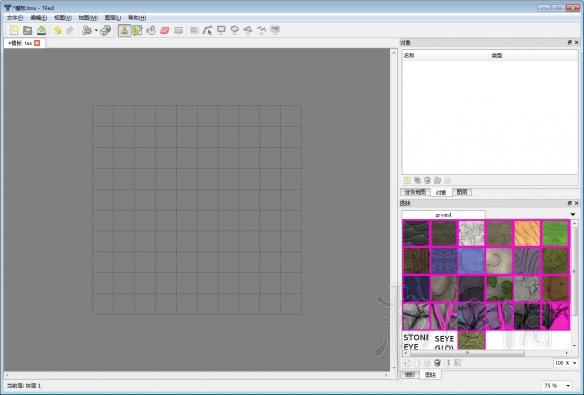Switch to the 迷你地图 tab

415,192
